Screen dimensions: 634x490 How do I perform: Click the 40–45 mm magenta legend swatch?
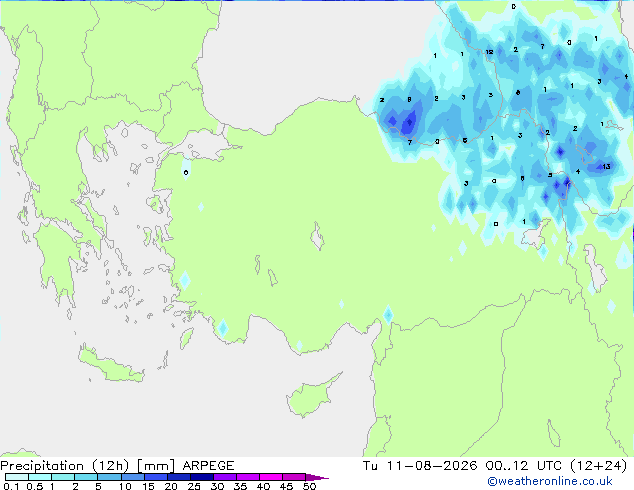click(271, 477)
